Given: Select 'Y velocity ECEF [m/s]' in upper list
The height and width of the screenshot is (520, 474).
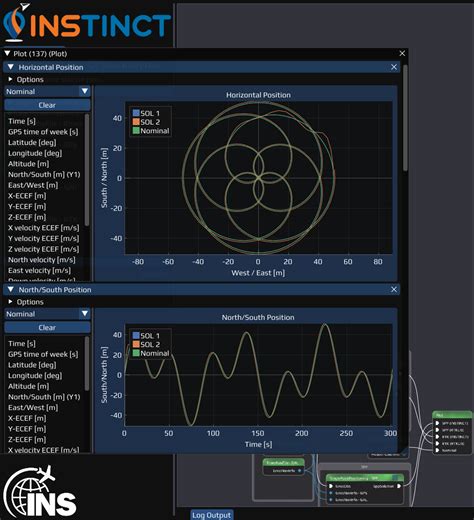Looking at the screenshot, I should (x=44, y=238).
